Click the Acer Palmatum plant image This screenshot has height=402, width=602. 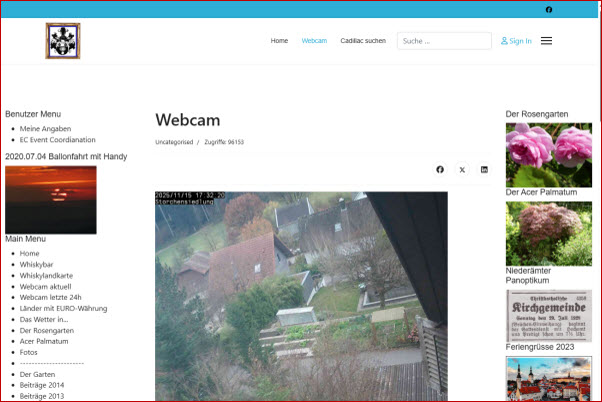coord(548,232)
